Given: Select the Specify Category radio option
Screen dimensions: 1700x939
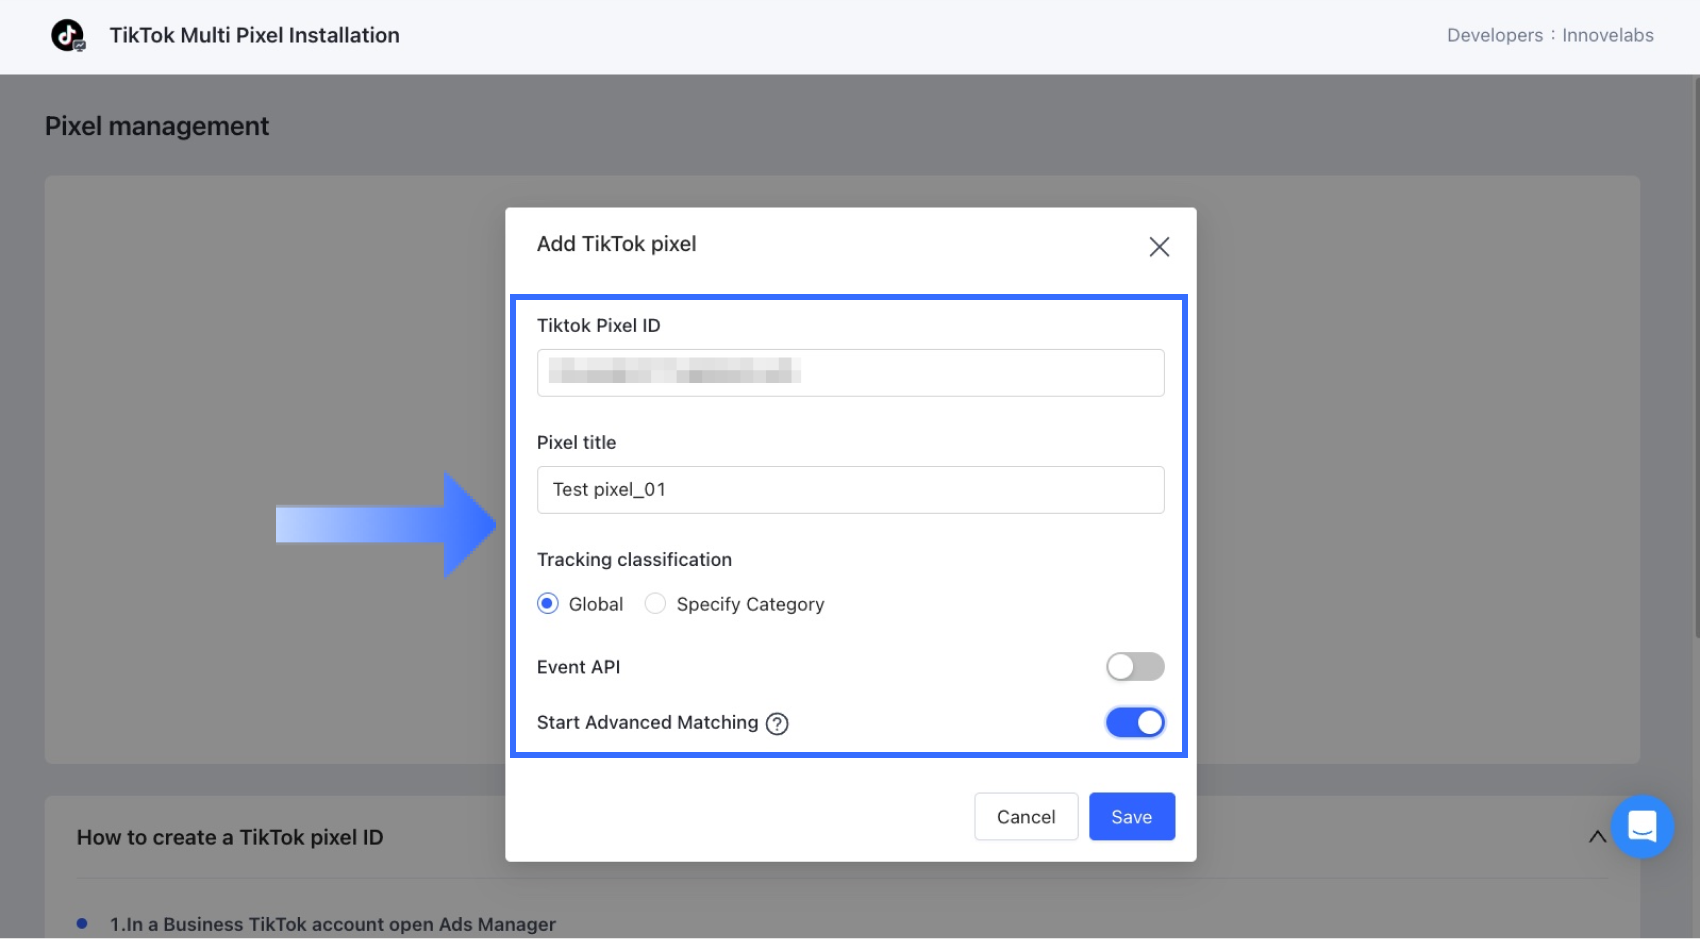Looking at the screenshot, I should [x=656, y=604].
